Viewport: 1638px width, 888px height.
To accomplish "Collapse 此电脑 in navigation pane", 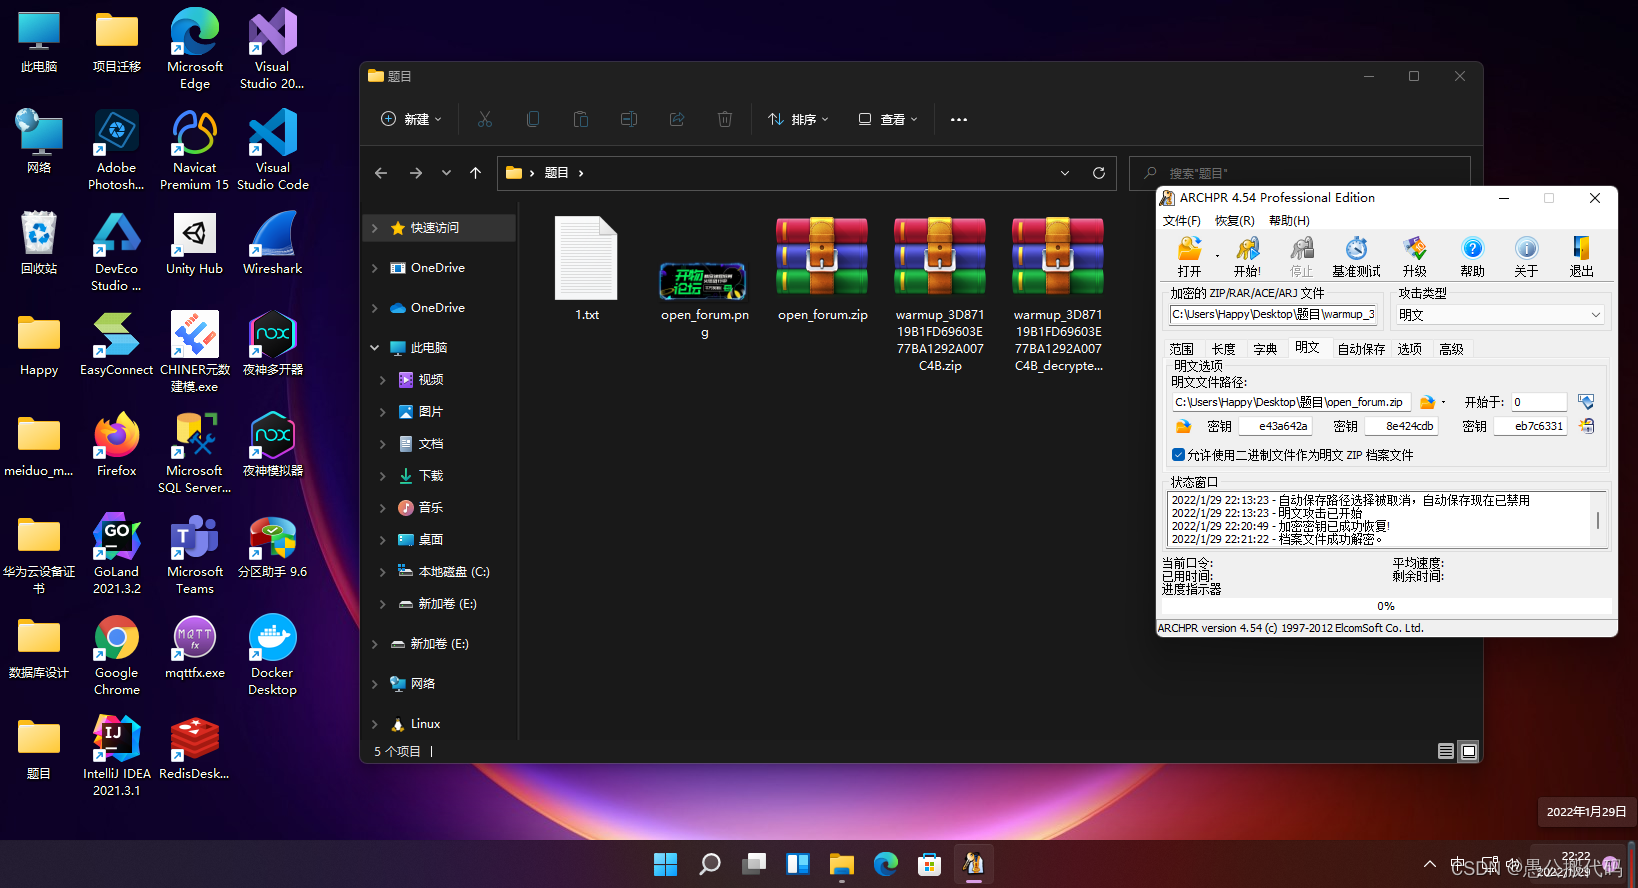I will (x=375, y=348).
